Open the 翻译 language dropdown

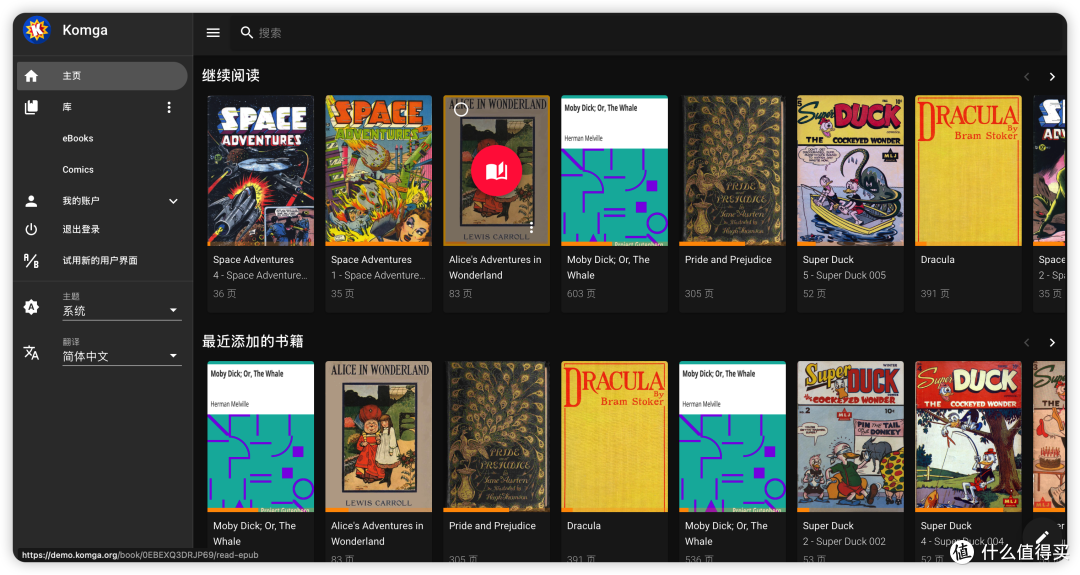point(122,356)
